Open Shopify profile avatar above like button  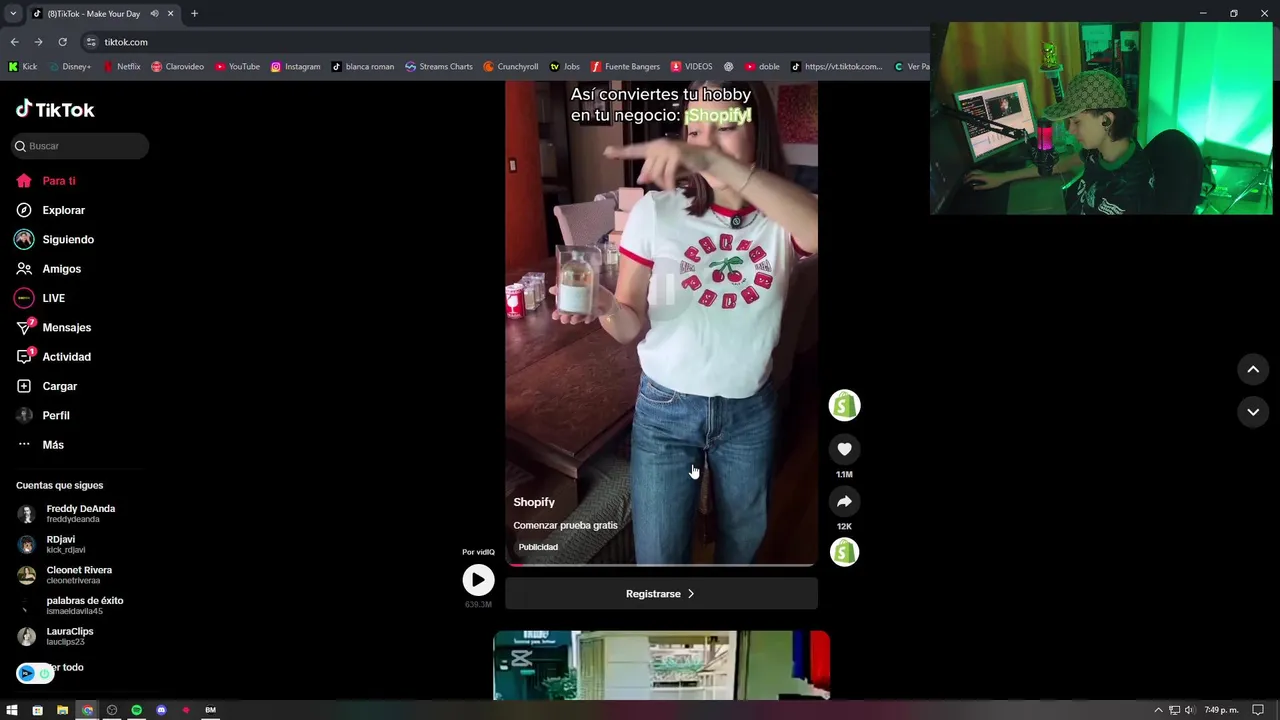pyautogui.click(x=844, y=405)
